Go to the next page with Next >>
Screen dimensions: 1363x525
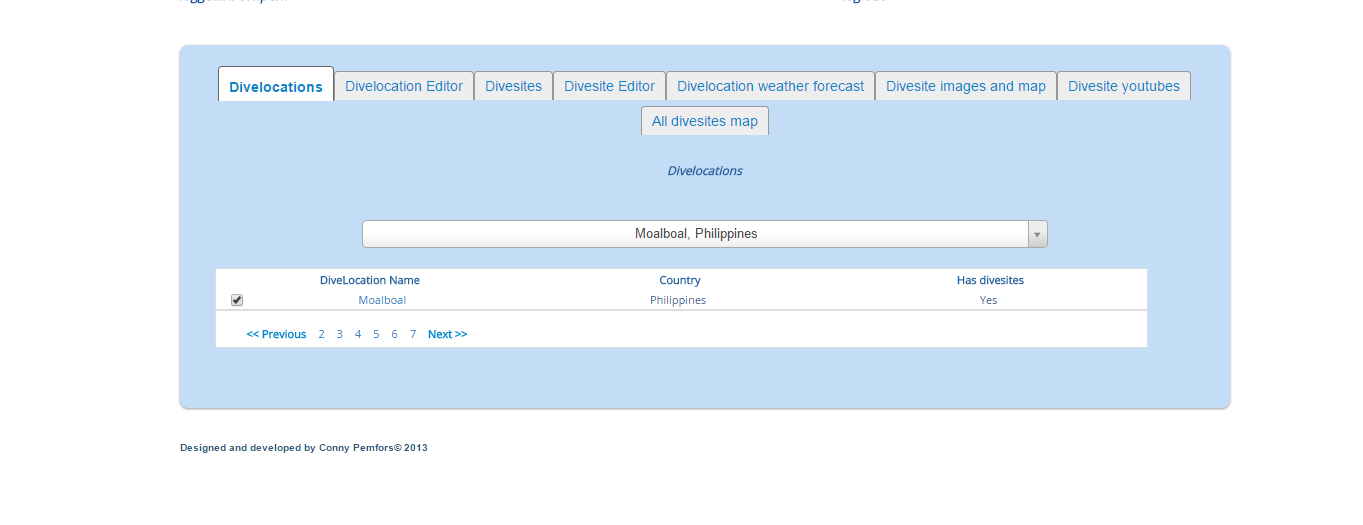click(x=447, y=334)
